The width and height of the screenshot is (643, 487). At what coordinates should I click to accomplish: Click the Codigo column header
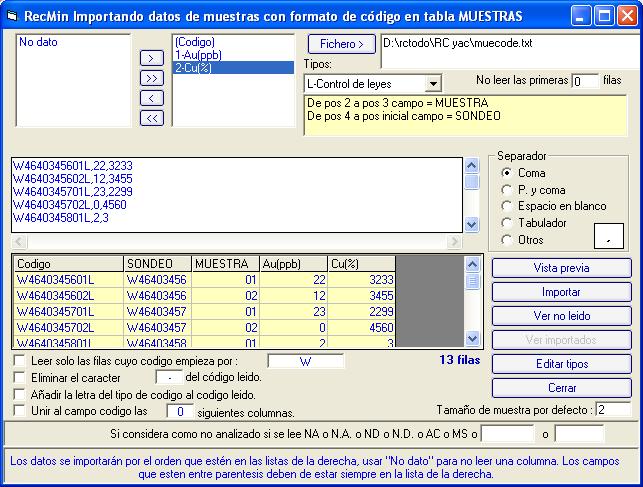[68, 264]
